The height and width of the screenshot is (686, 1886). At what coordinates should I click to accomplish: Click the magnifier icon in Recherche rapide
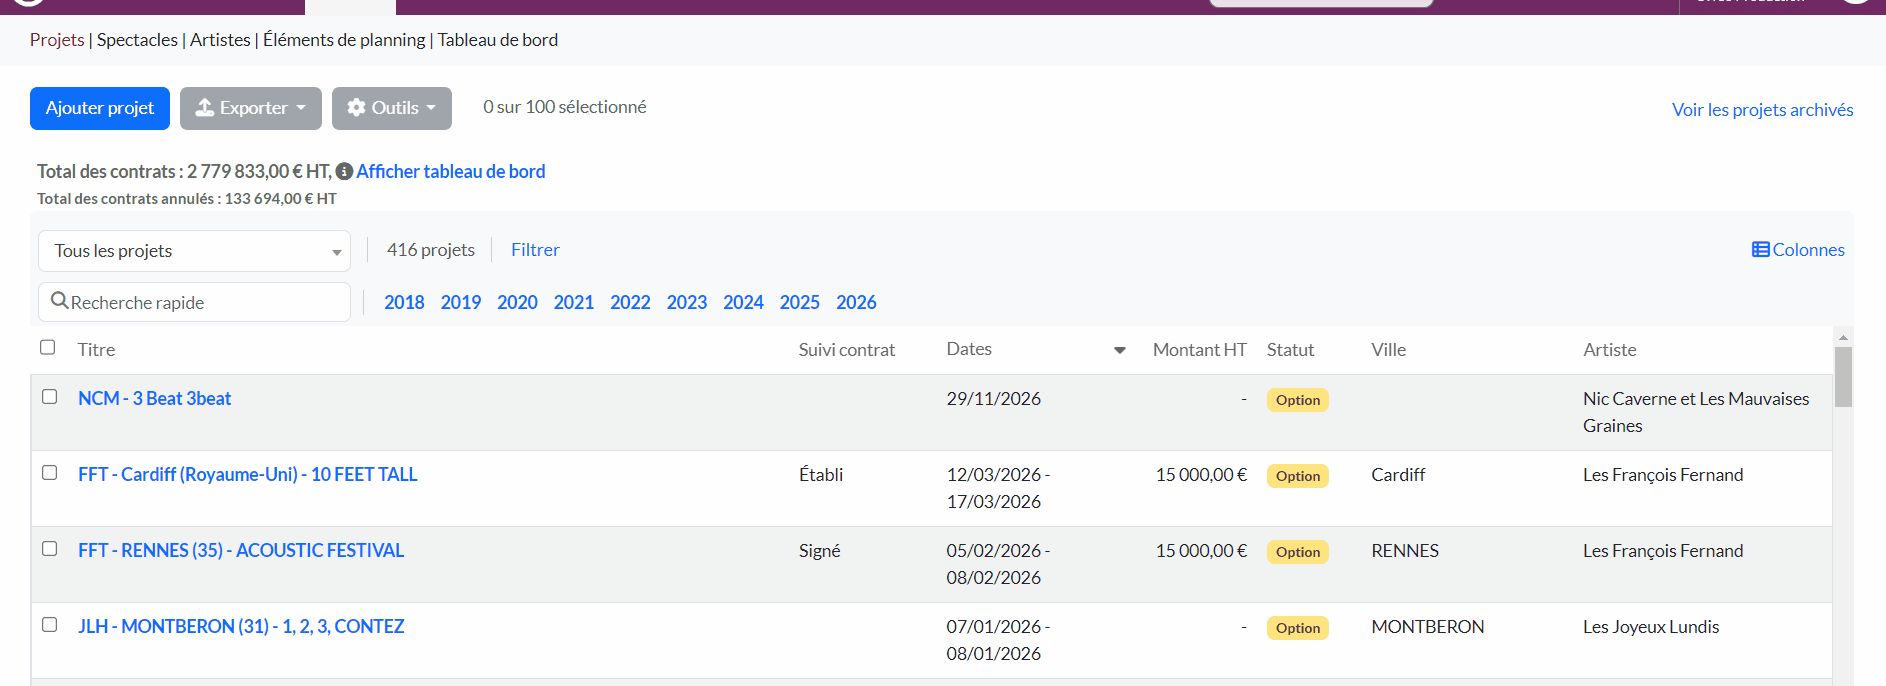click(x=59, y=301)
